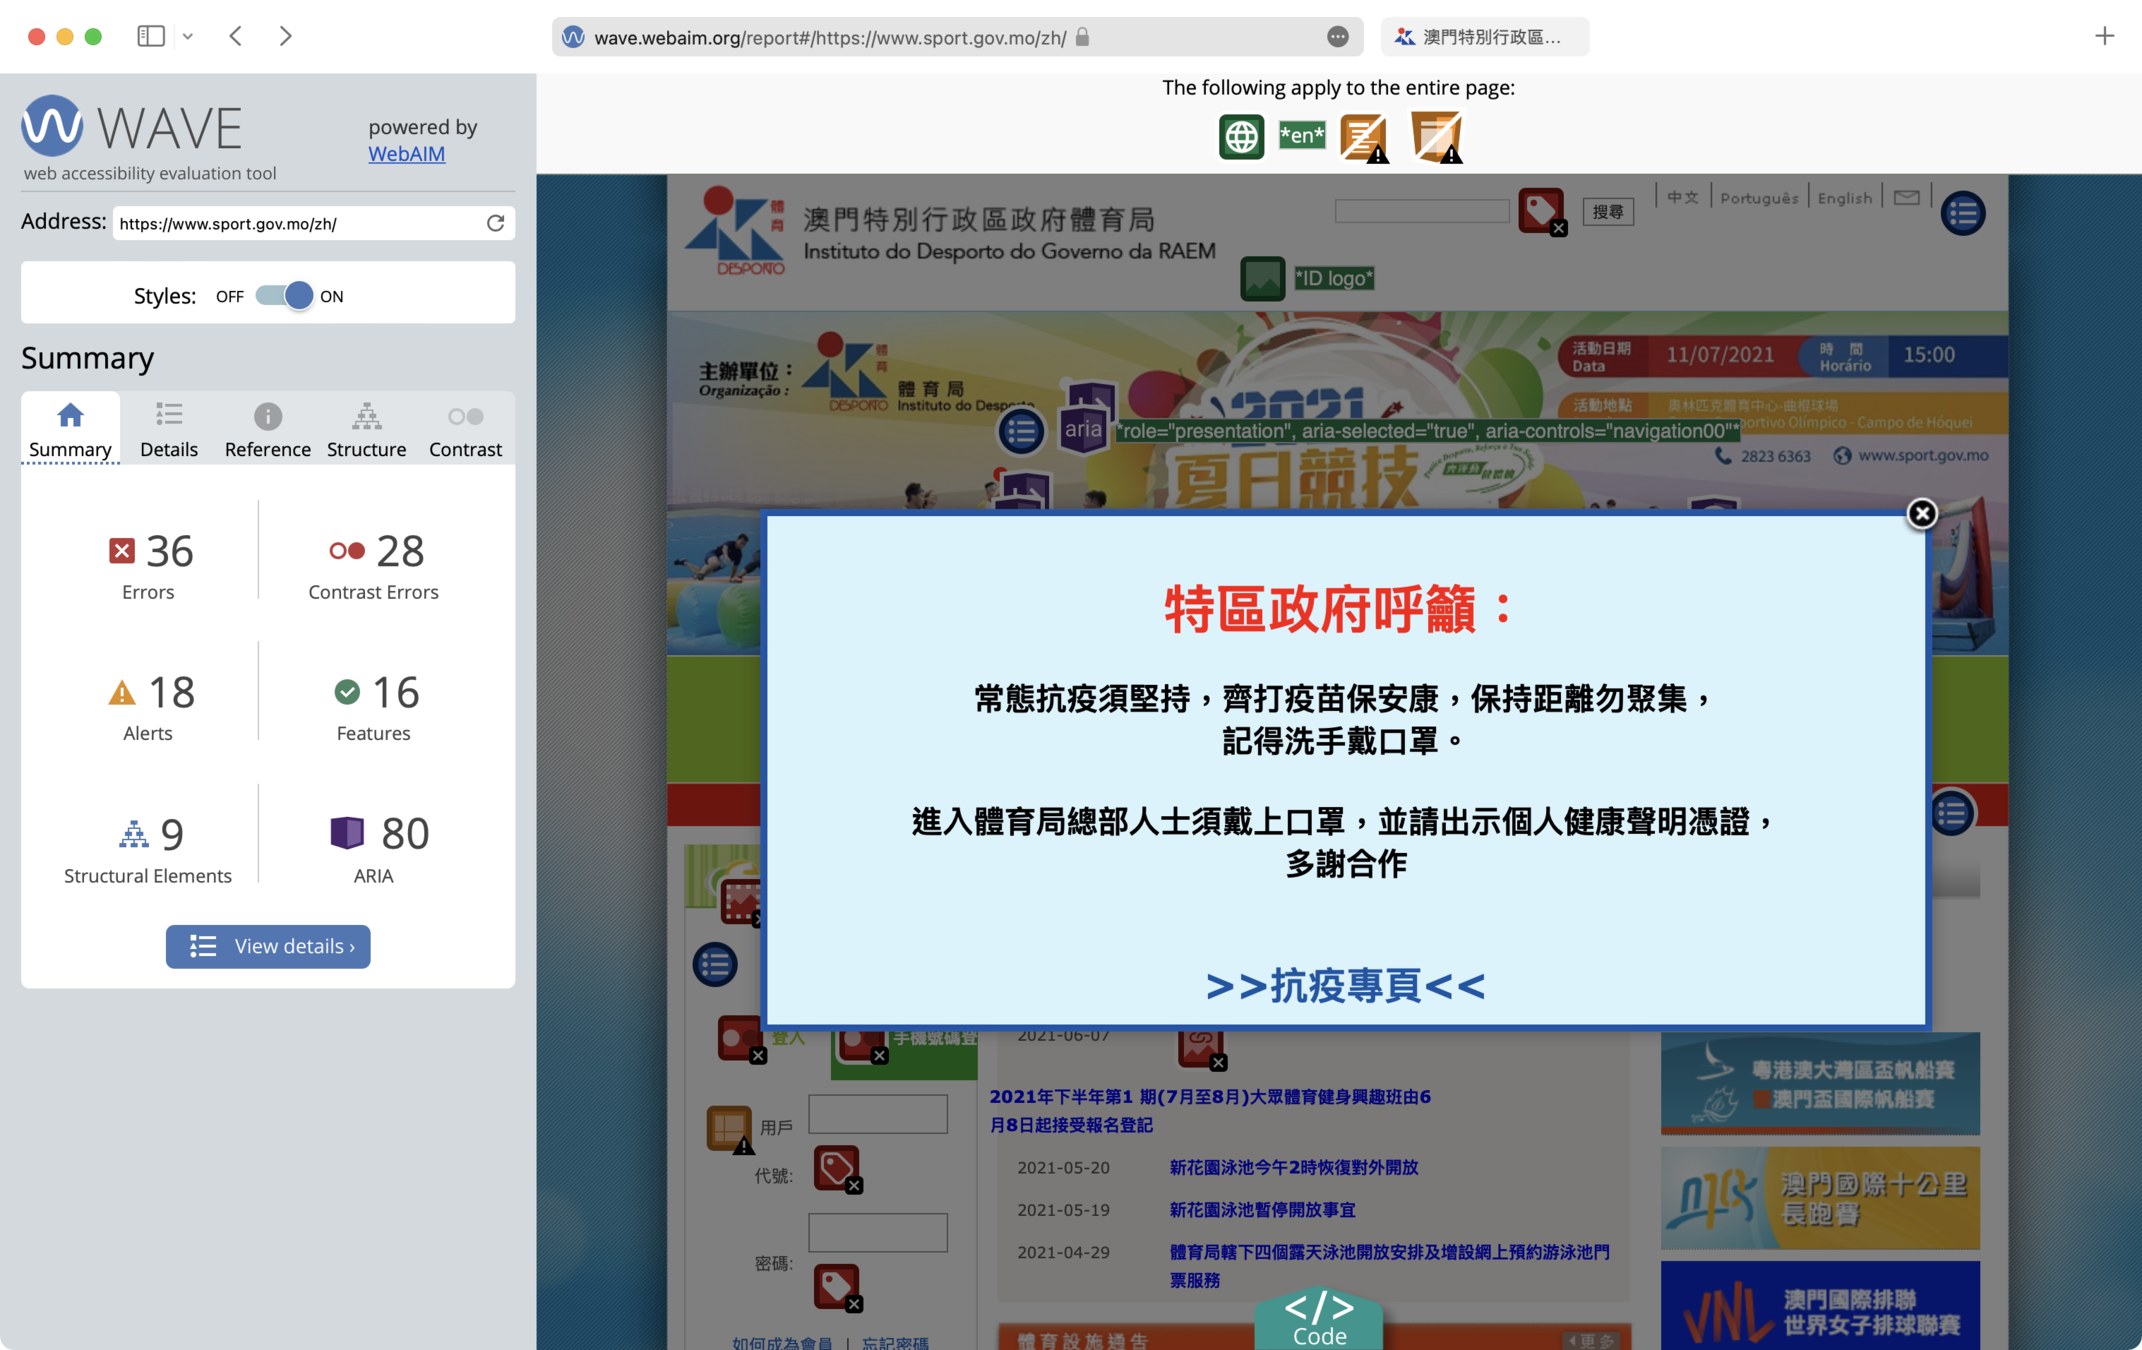Close the popup with the X icon
Image resolution: width=2142 pixels, height=1350 pixels.
1921,514
